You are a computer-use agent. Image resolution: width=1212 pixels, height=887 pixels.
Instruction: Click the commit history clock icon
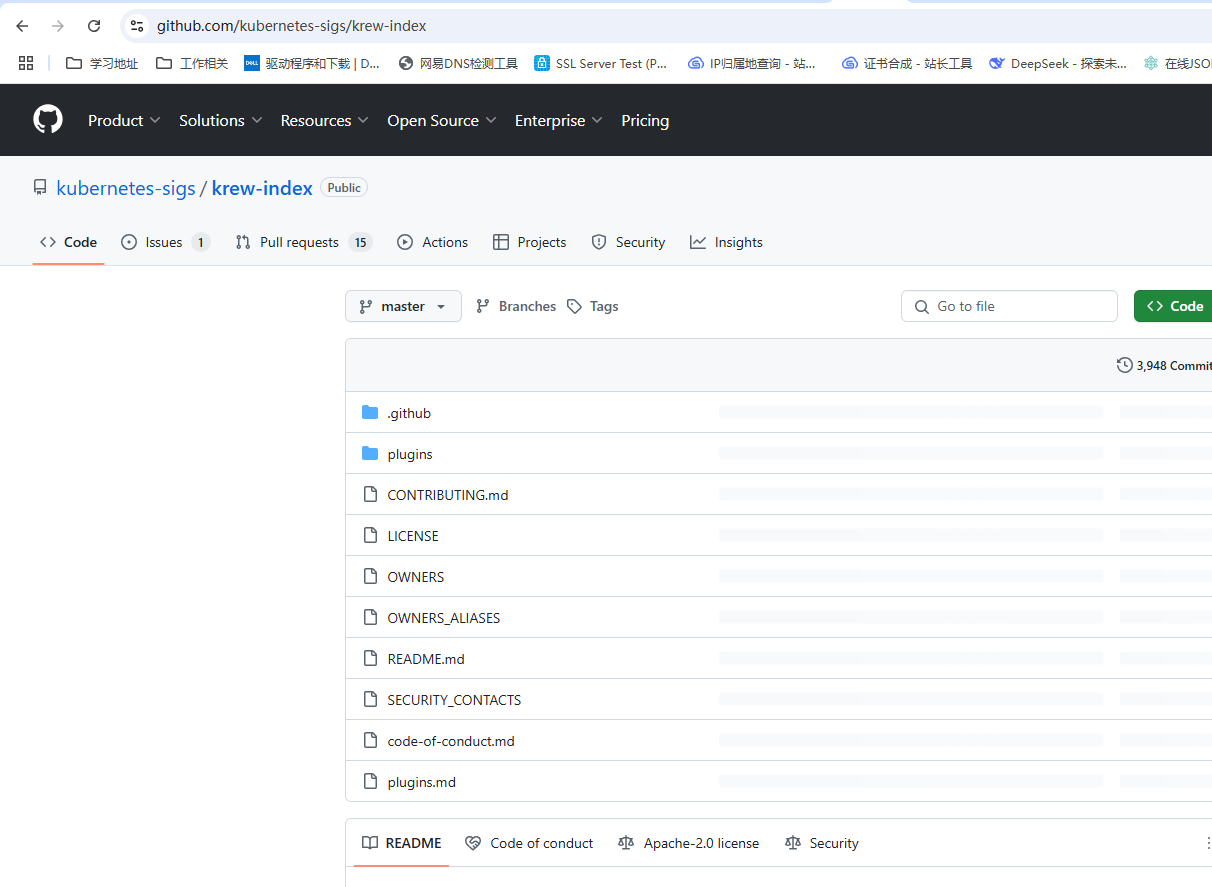(x=1125, y=365)
